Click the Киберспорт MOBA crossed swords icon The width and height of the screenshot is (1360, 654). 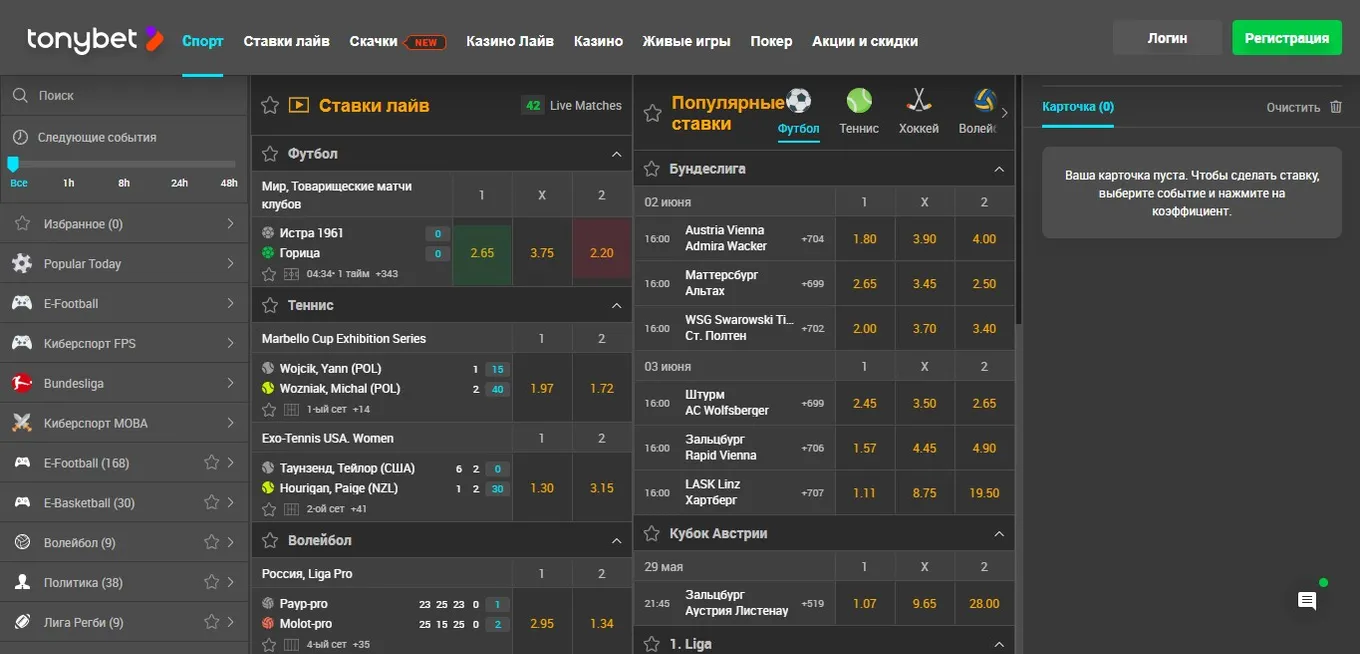(x=22, y=423)
